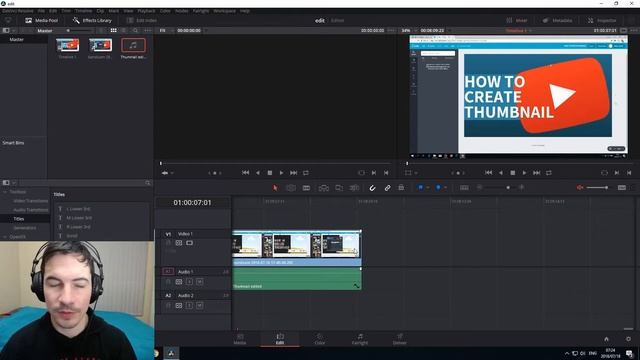Screen dimensions: 640x360
Task: Open the Inspector panel
Action: point(602,20)
